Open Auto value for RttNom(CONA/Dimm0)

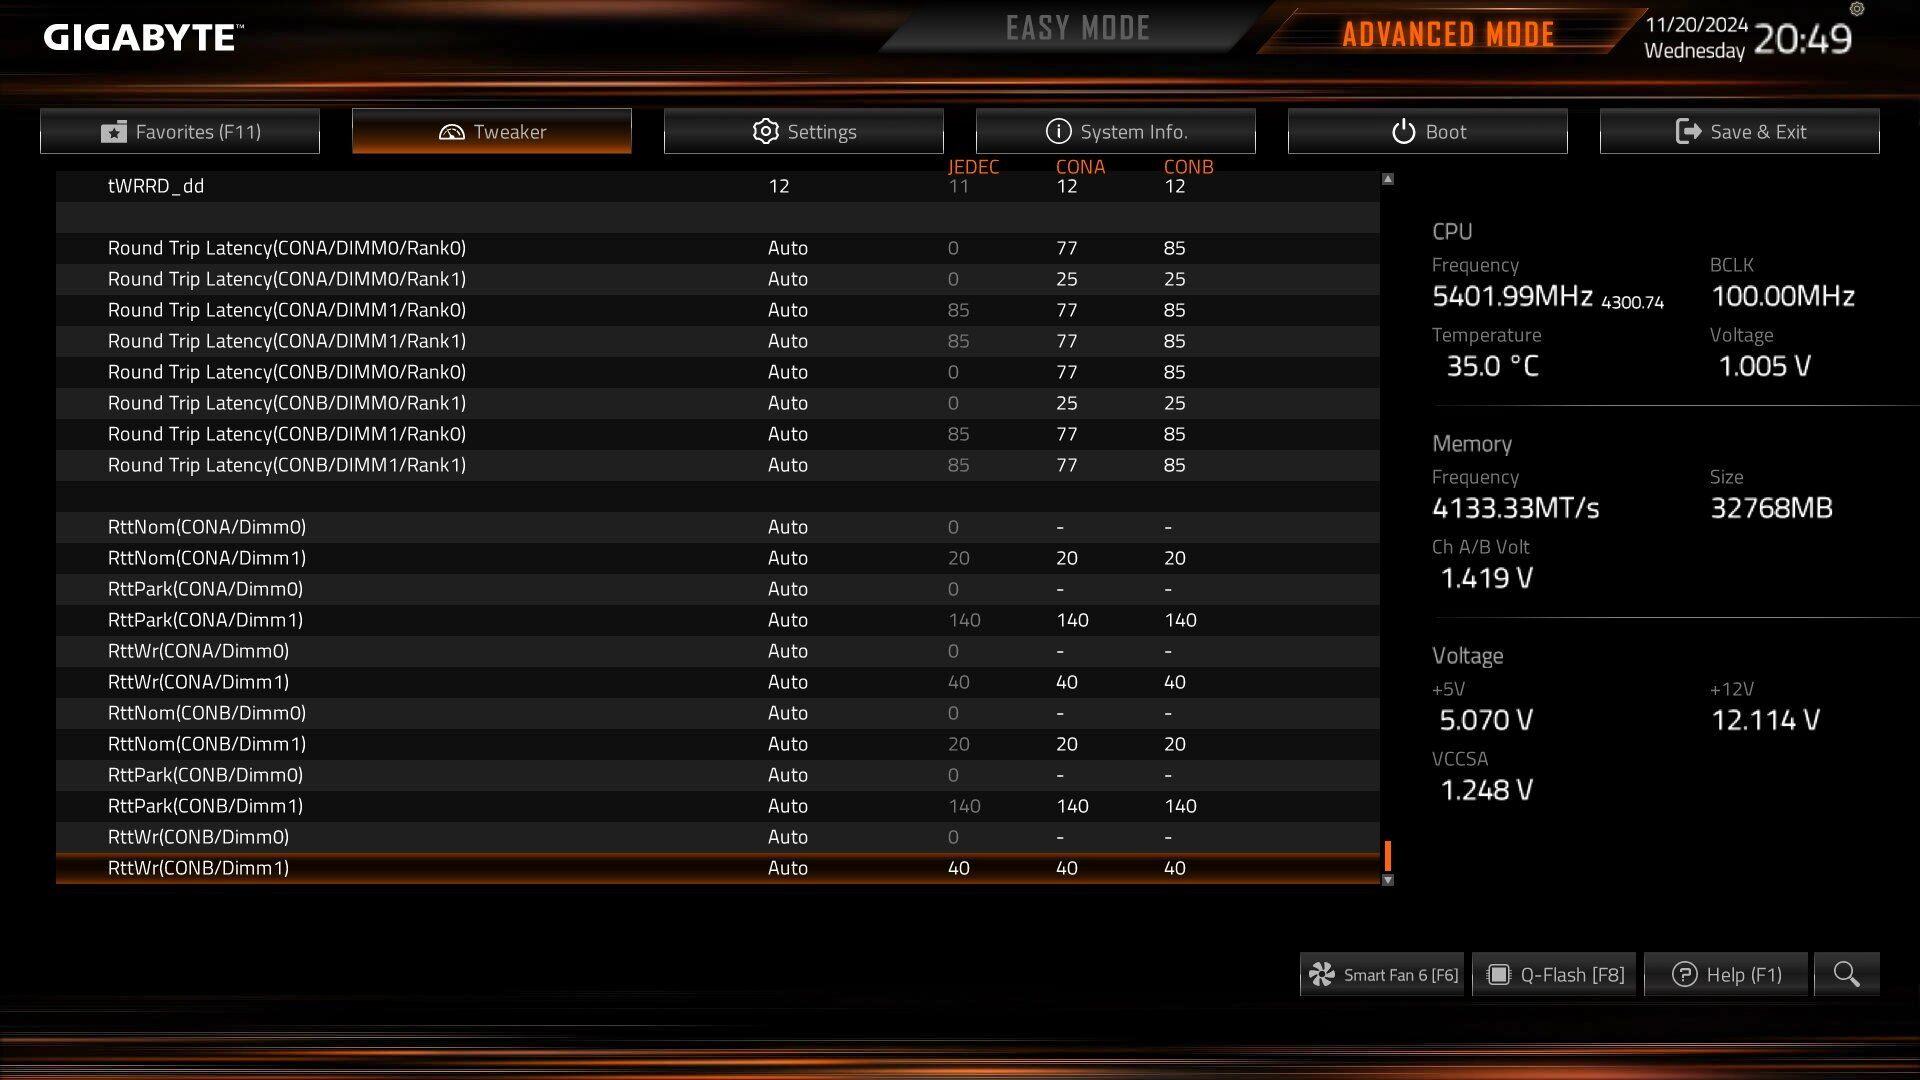[x=787, y=527]
